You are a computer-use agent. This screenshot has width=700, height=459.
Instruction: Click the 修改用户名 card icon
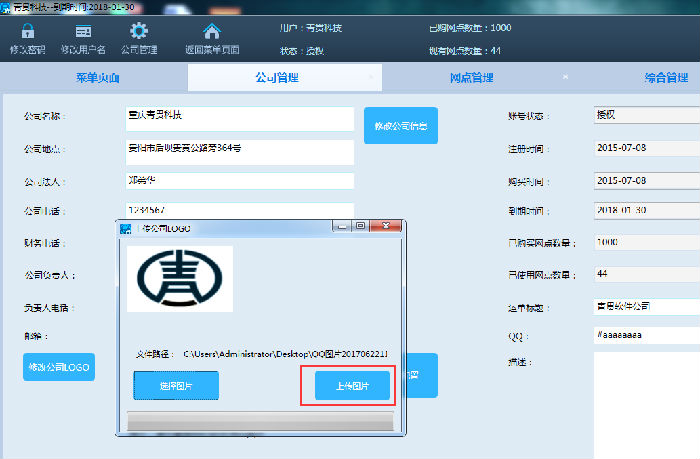[83, 31]
